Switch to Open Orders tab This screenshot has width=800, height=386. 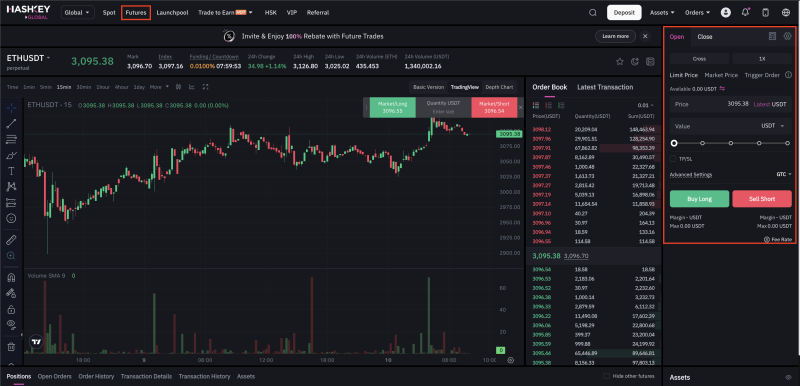click(55, 376)
